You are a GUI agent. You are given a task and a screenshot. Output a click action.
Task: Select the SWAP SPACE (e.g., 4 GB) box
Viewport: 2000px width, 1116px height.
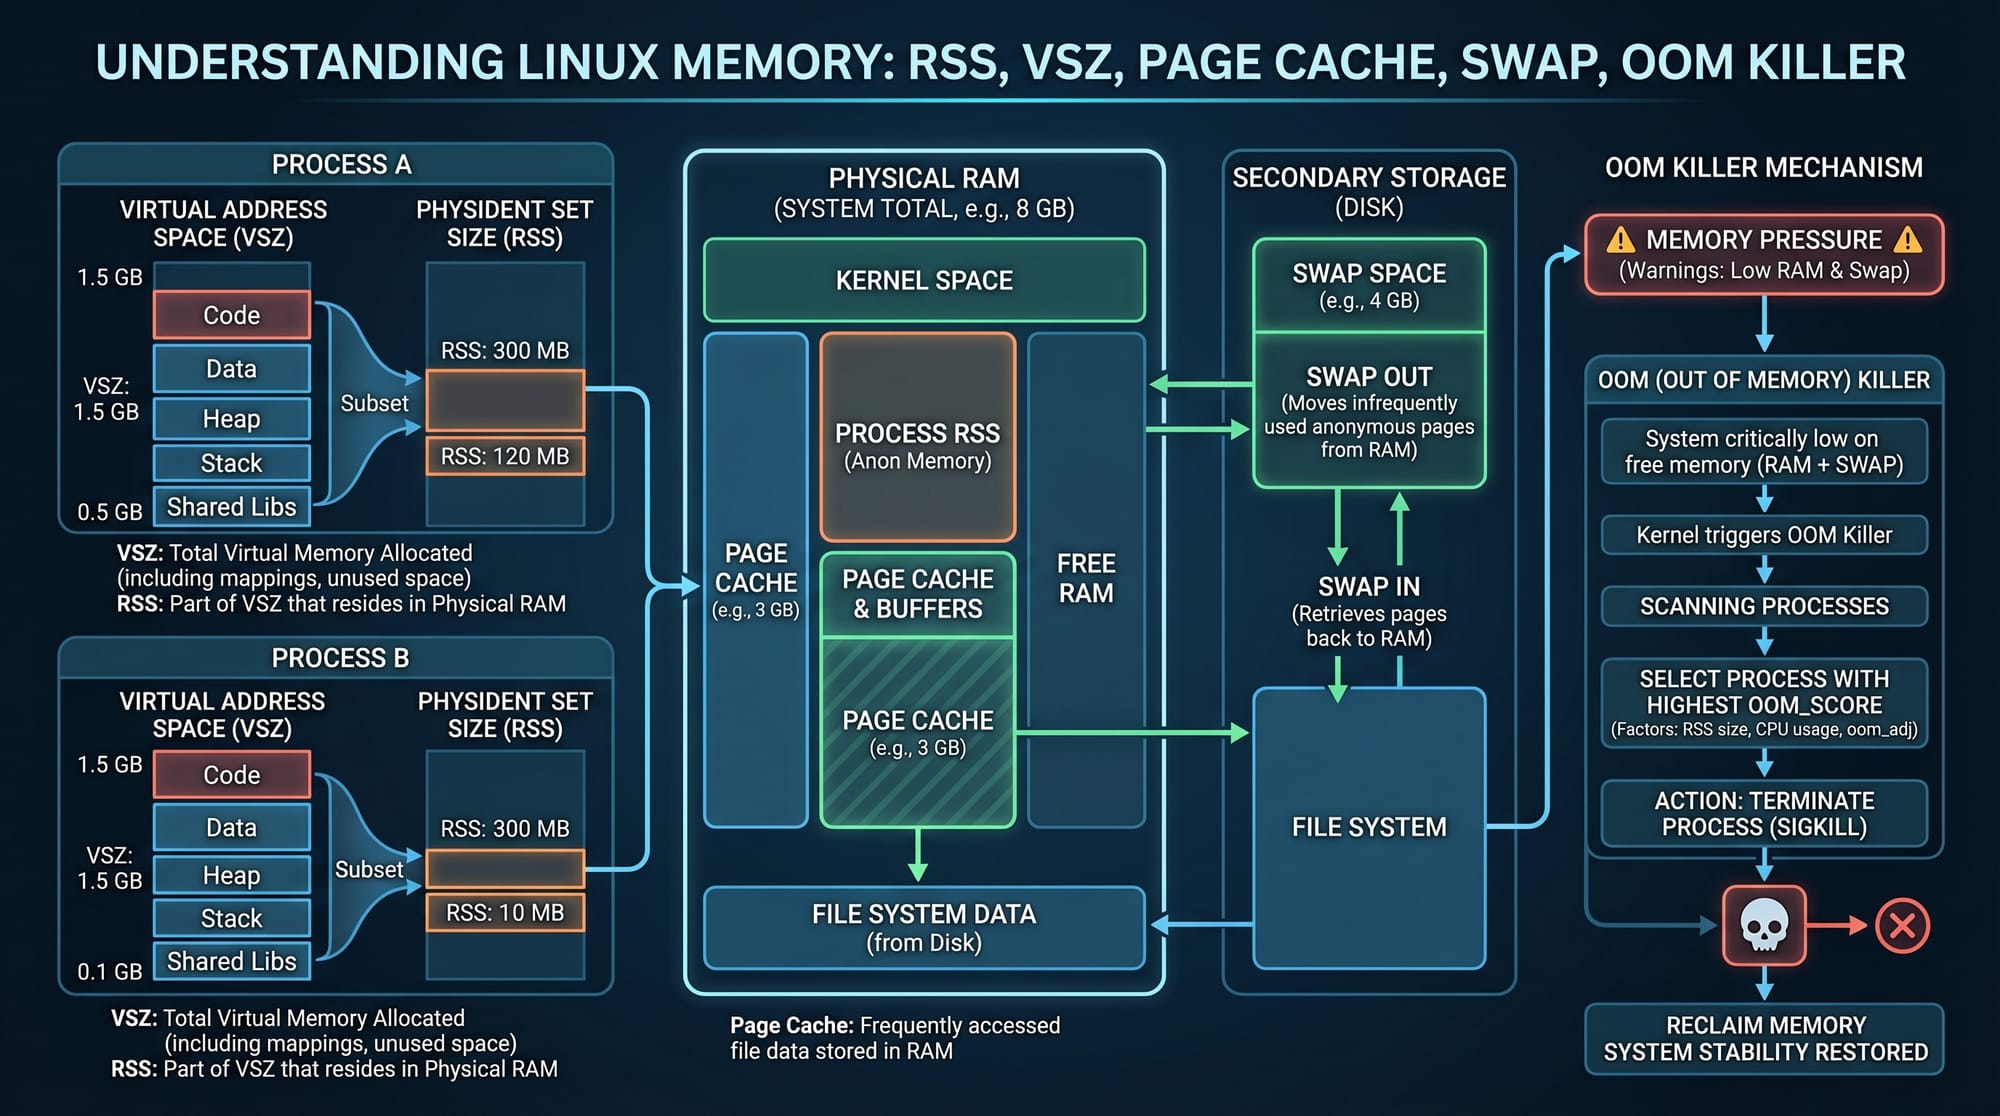click(1369, 285)
